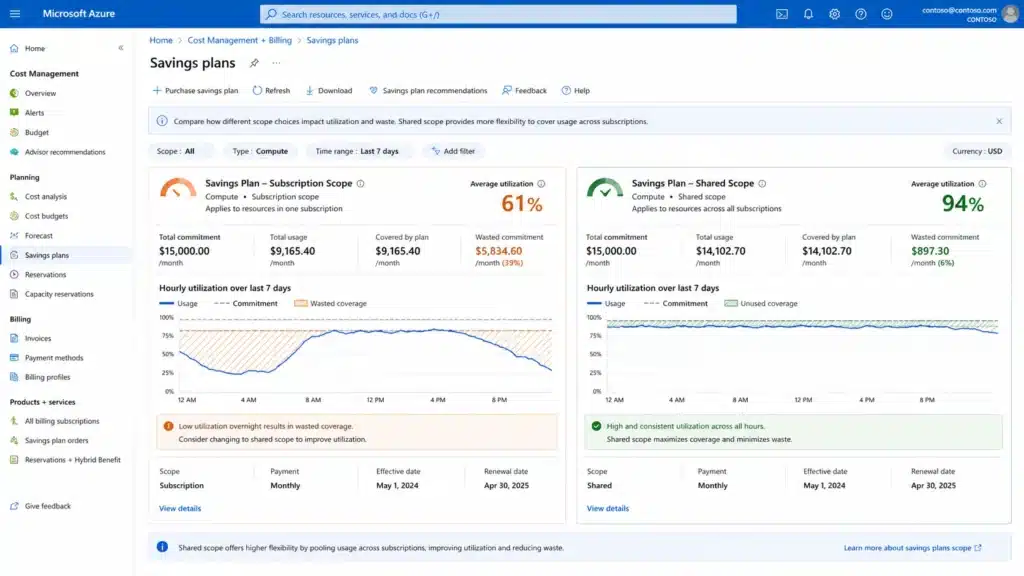Open the Type : Compute filter
This screenshot has height=576, width=1024.
(x=260, y=151)
